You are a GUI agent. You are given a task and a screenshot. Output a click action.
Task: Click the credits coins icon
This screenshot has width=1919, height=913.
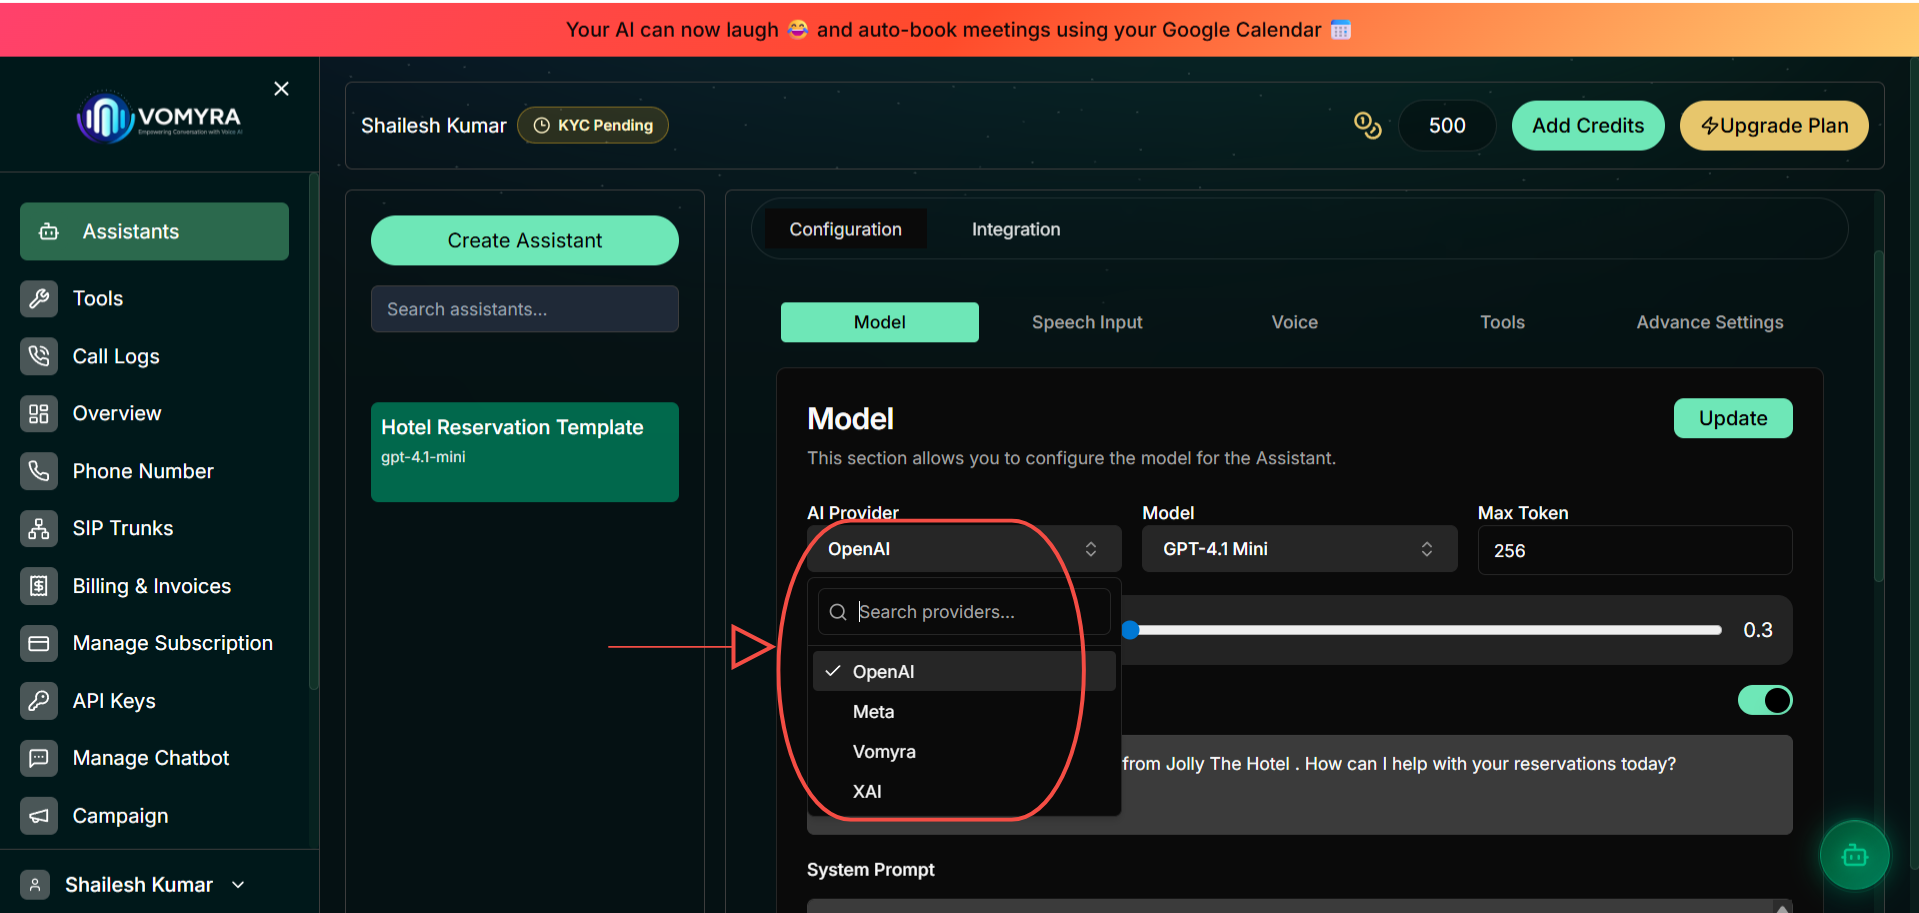[1367, 125]
